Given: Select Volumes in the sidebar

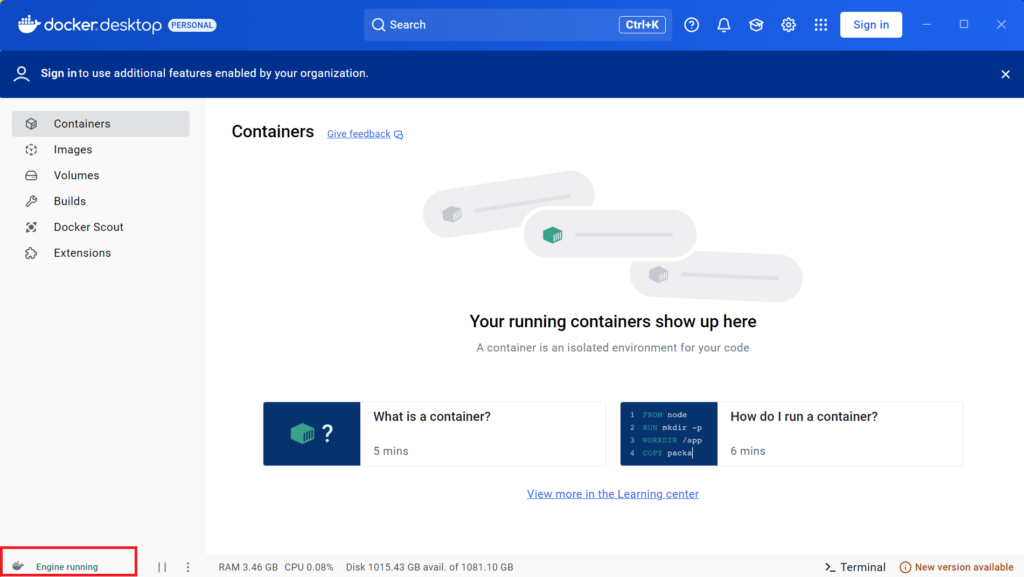Looking at the screenshot, I should [x=76, y=175].
